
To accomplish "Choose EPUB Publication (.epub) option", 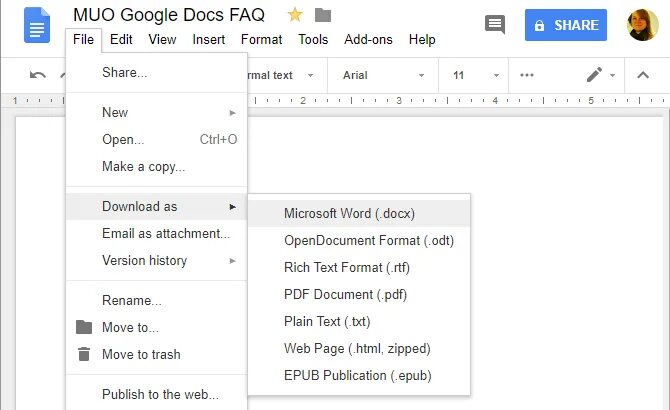I will click(359, 376).
